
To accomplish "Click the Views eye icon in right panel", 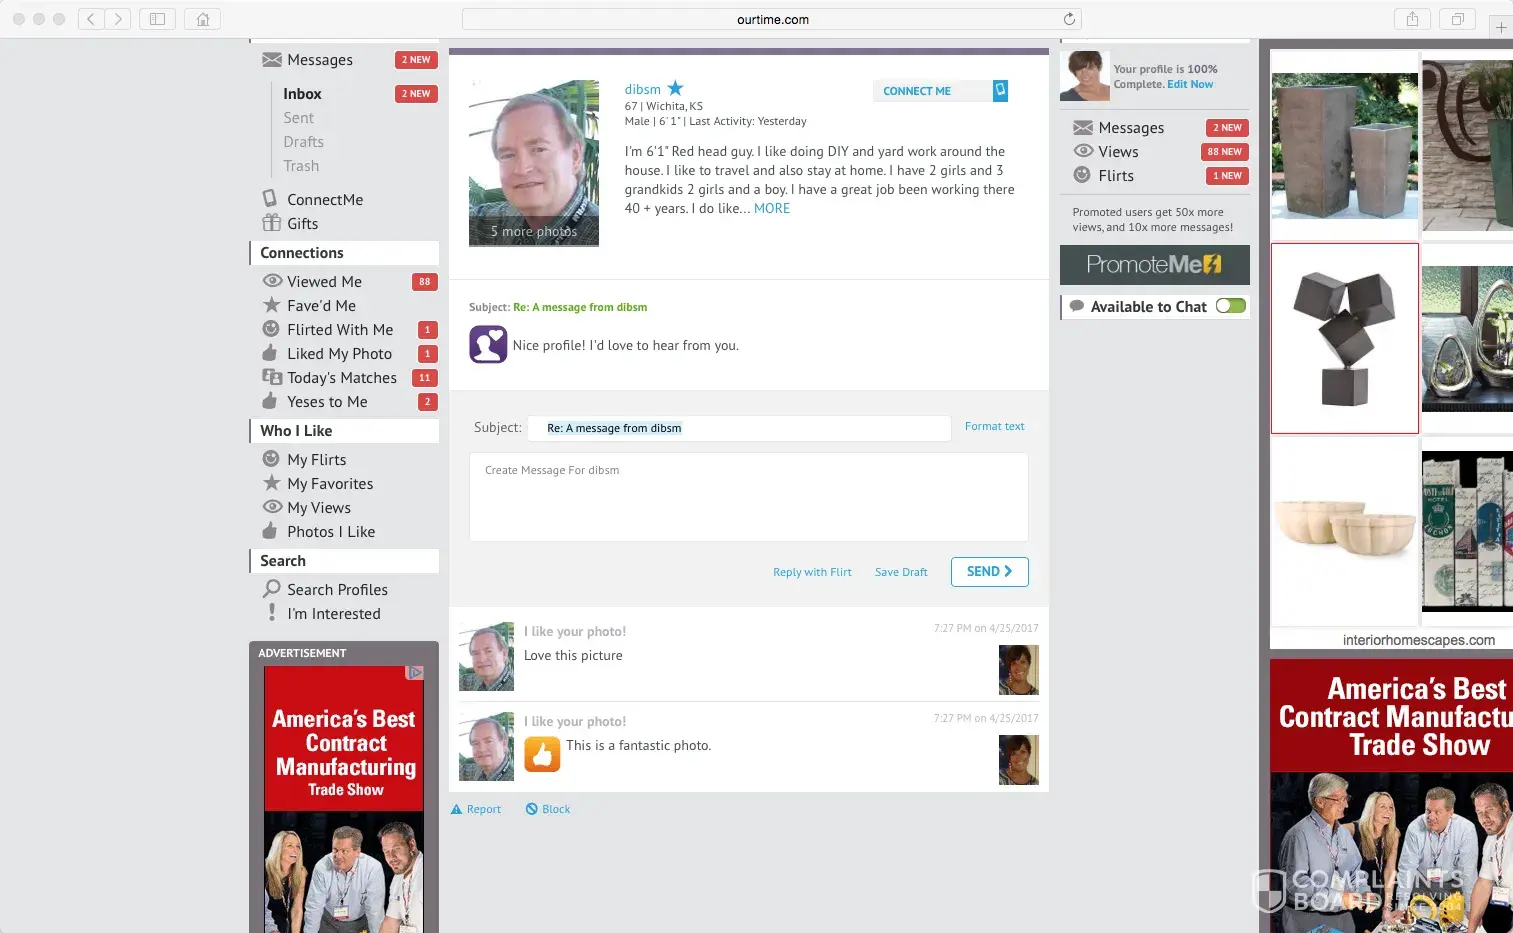I will [x=1083, y=151].
